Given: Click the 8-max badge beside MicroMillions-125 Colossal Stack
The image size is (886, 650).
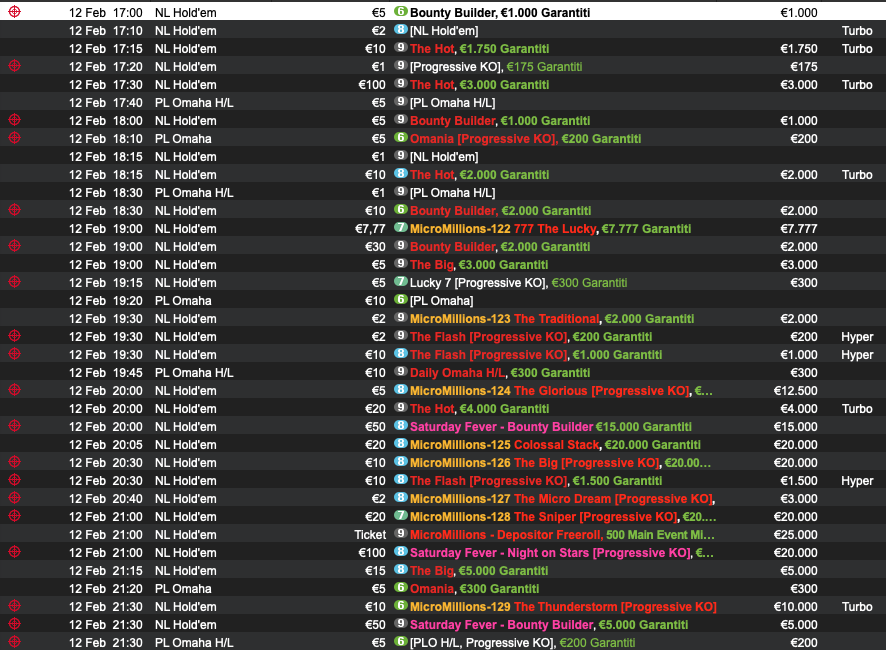Looking at the screenshot, I should [x=401, y=444].
